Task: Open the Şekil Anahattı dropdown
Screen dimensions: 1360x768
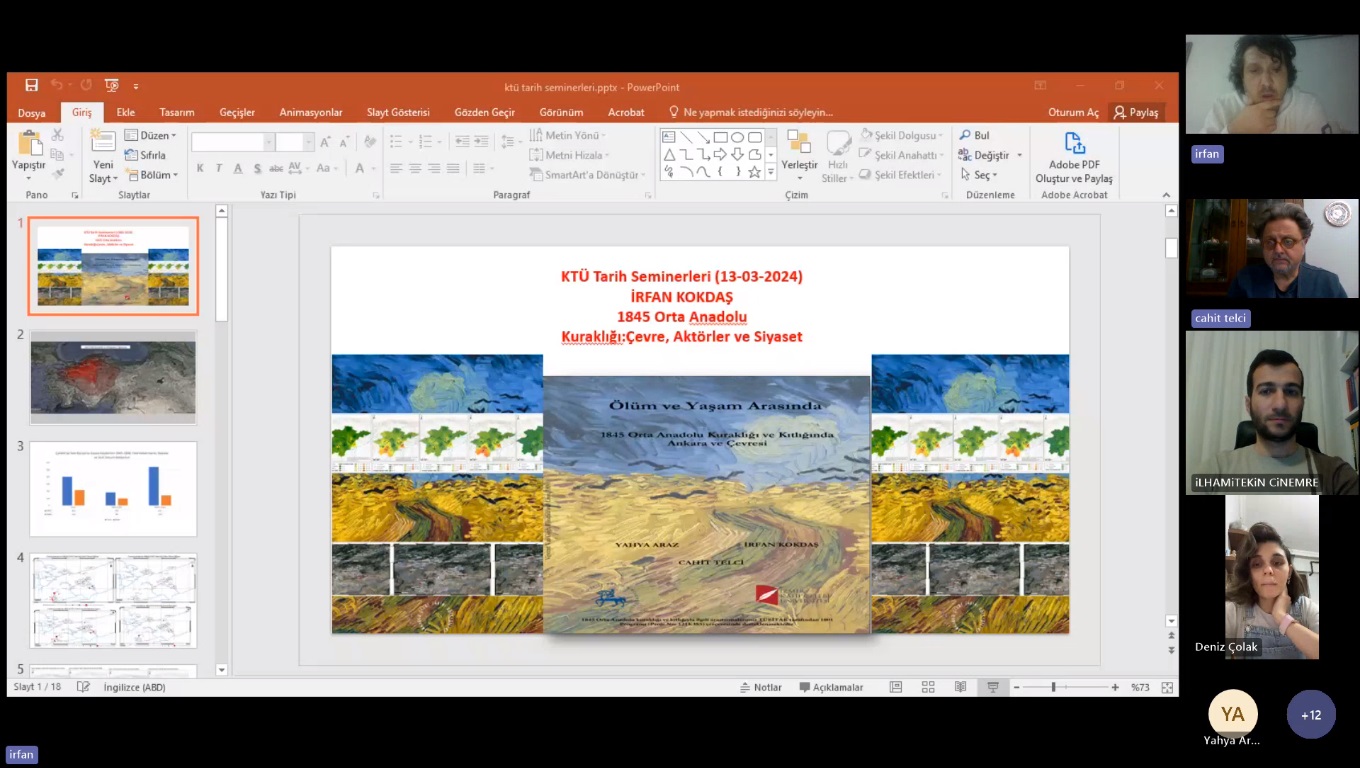Action: click(x=900, y=155)
